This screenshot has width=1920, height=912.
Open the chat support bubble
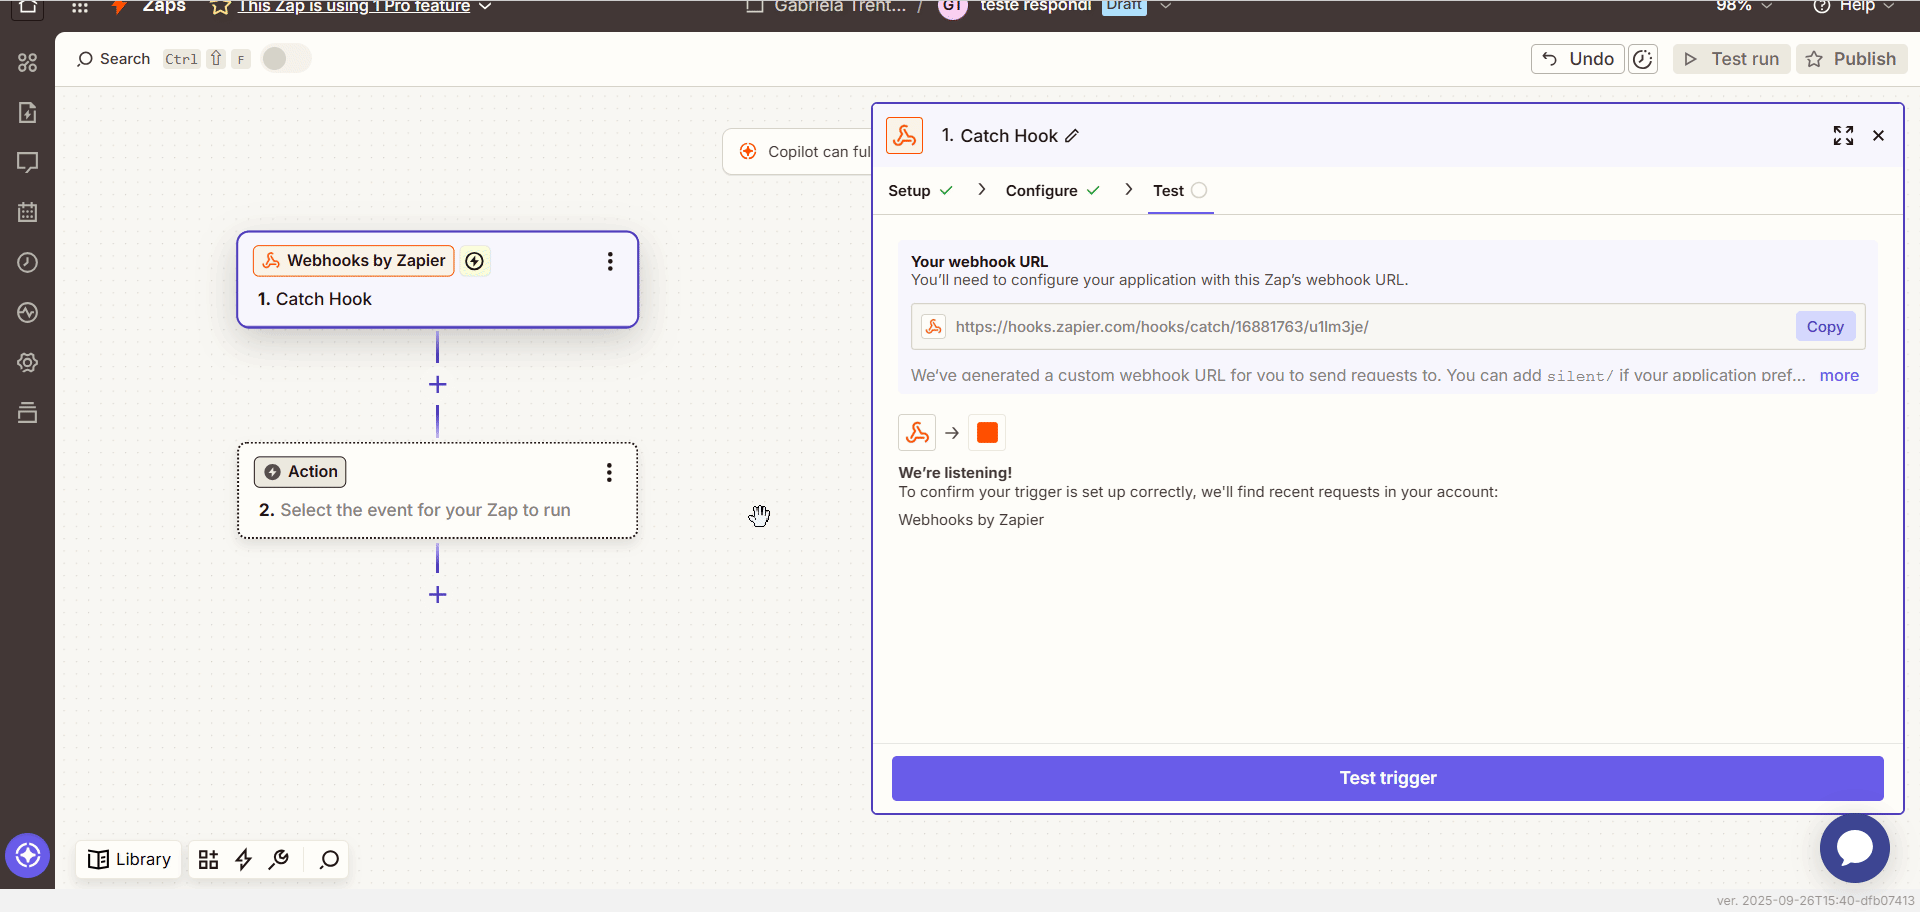point(1854,847)
